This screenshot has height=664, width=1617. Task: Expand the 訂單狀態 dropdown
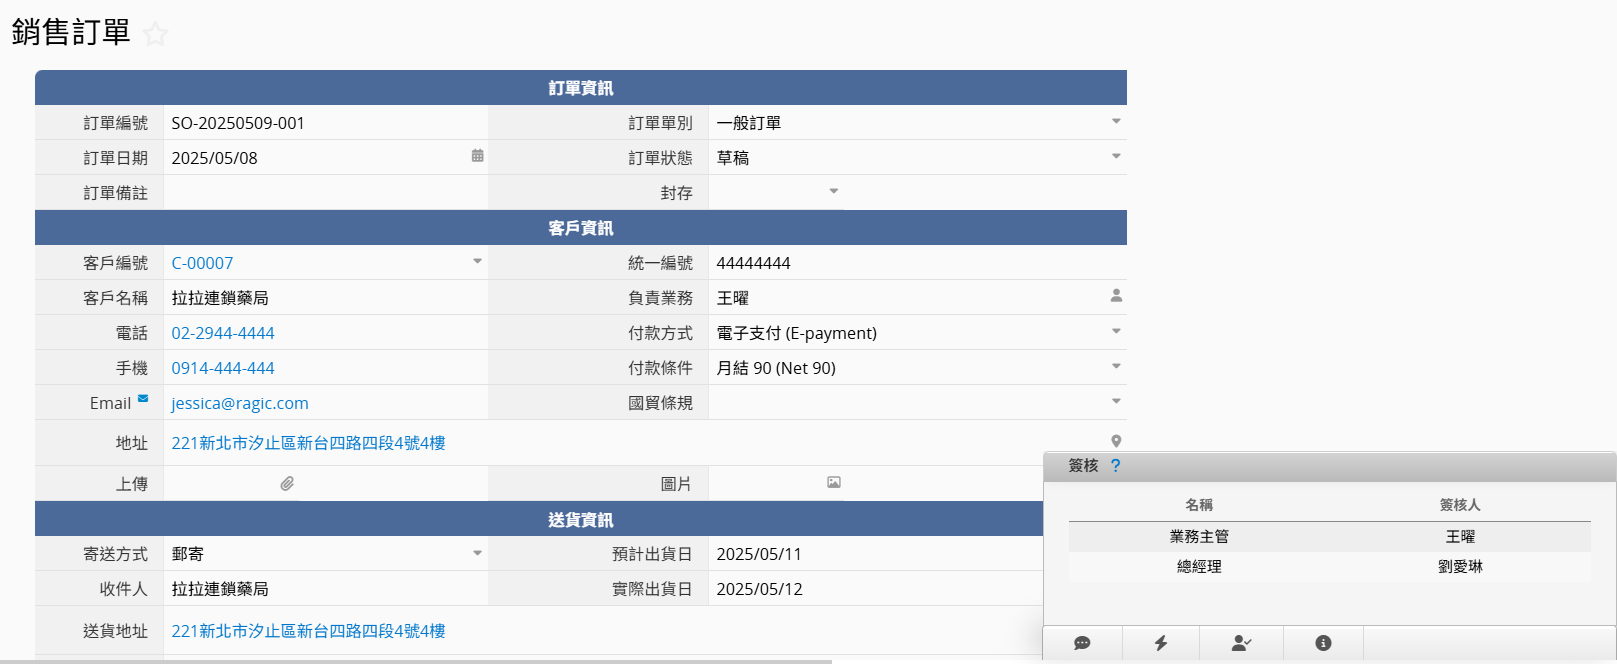pos(1116,156)
